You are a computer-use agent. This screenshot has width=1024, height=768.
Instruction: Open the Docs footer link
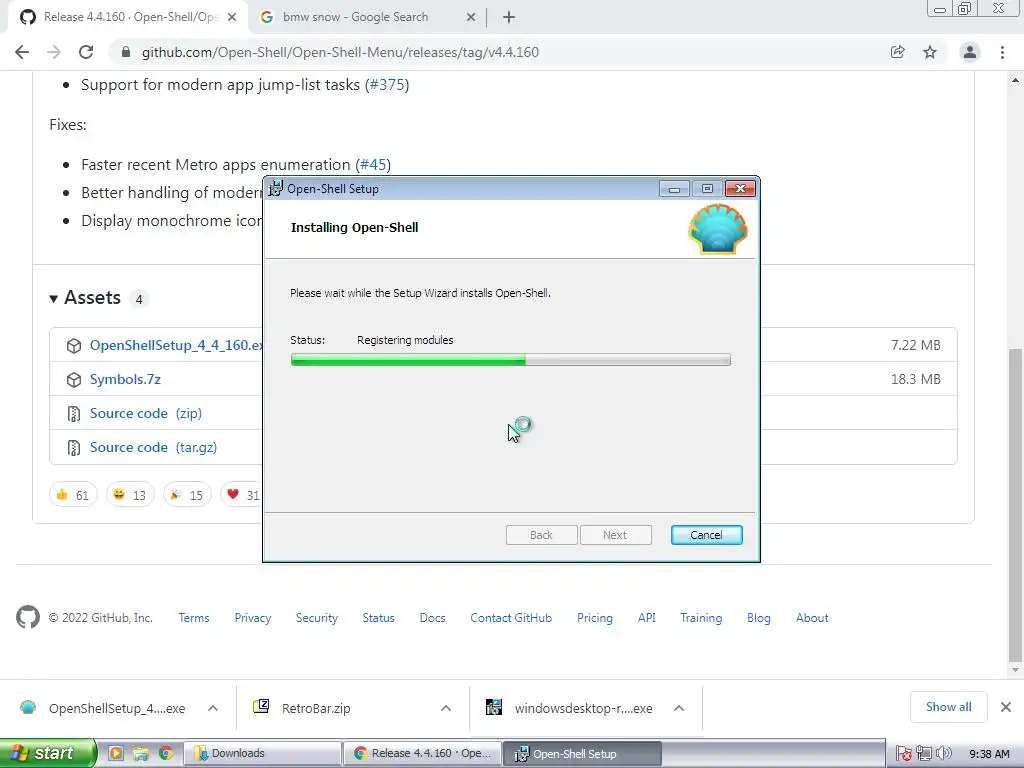[432, 618]
